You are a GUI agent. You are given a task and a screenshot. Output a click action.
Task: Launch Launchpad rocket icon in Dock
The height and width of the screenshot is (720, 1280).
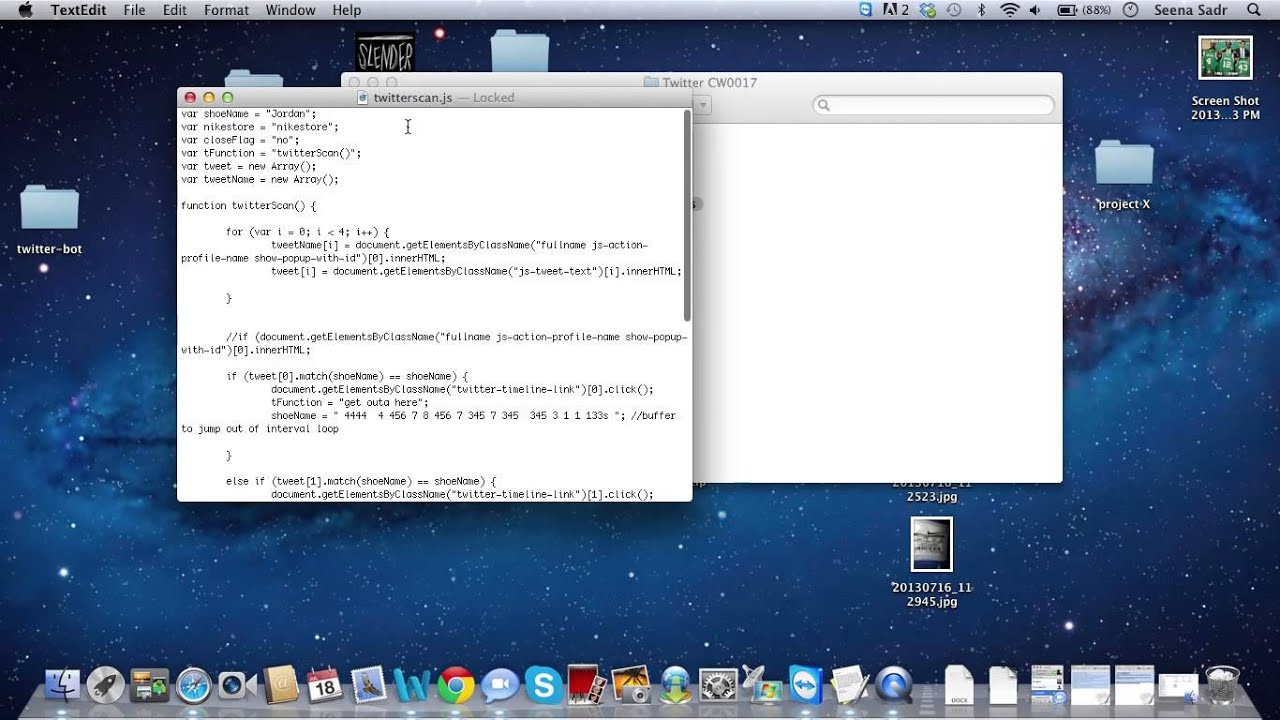(x=105, y=685)
